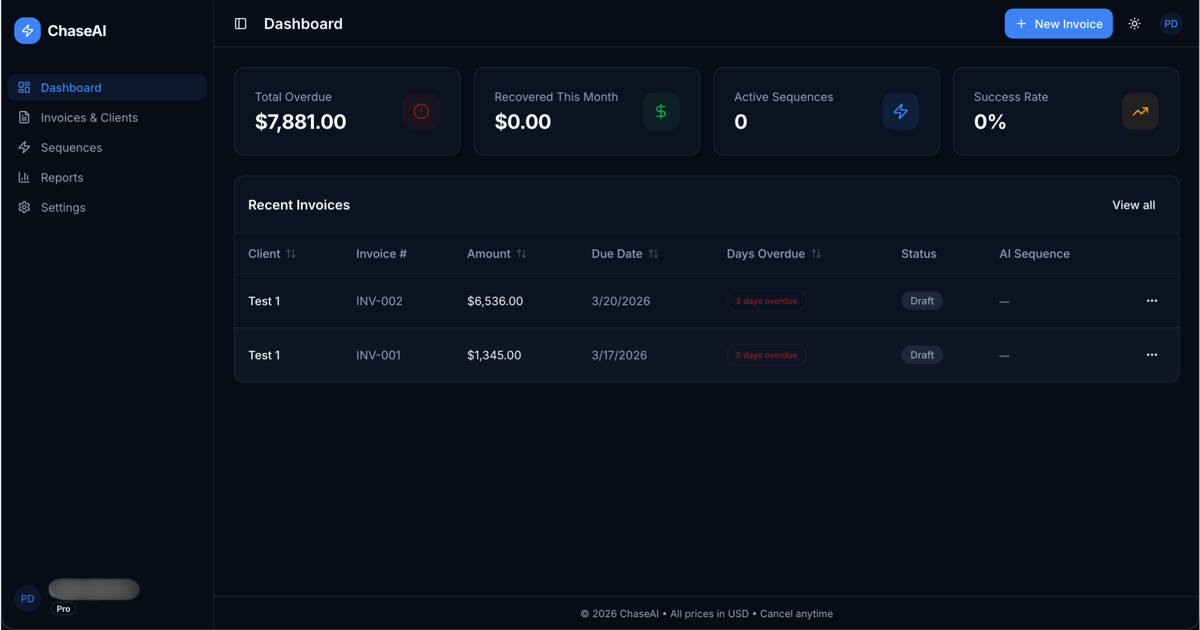Image resolution: width=1200 pixels, height=630 pixels.
Task: Navigate to Sequences
Action: 107,148
